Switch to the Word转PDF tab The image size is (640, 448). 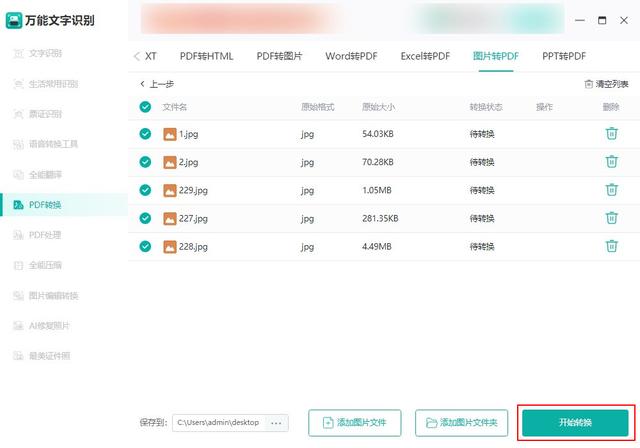pyautogui.click(x=351, y=56)
